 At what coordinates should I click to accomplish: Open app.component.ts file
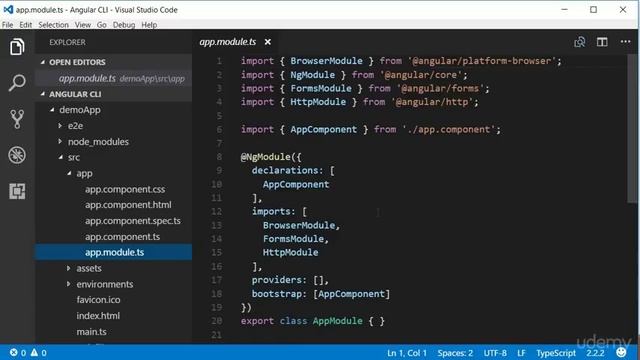(122, 237)
